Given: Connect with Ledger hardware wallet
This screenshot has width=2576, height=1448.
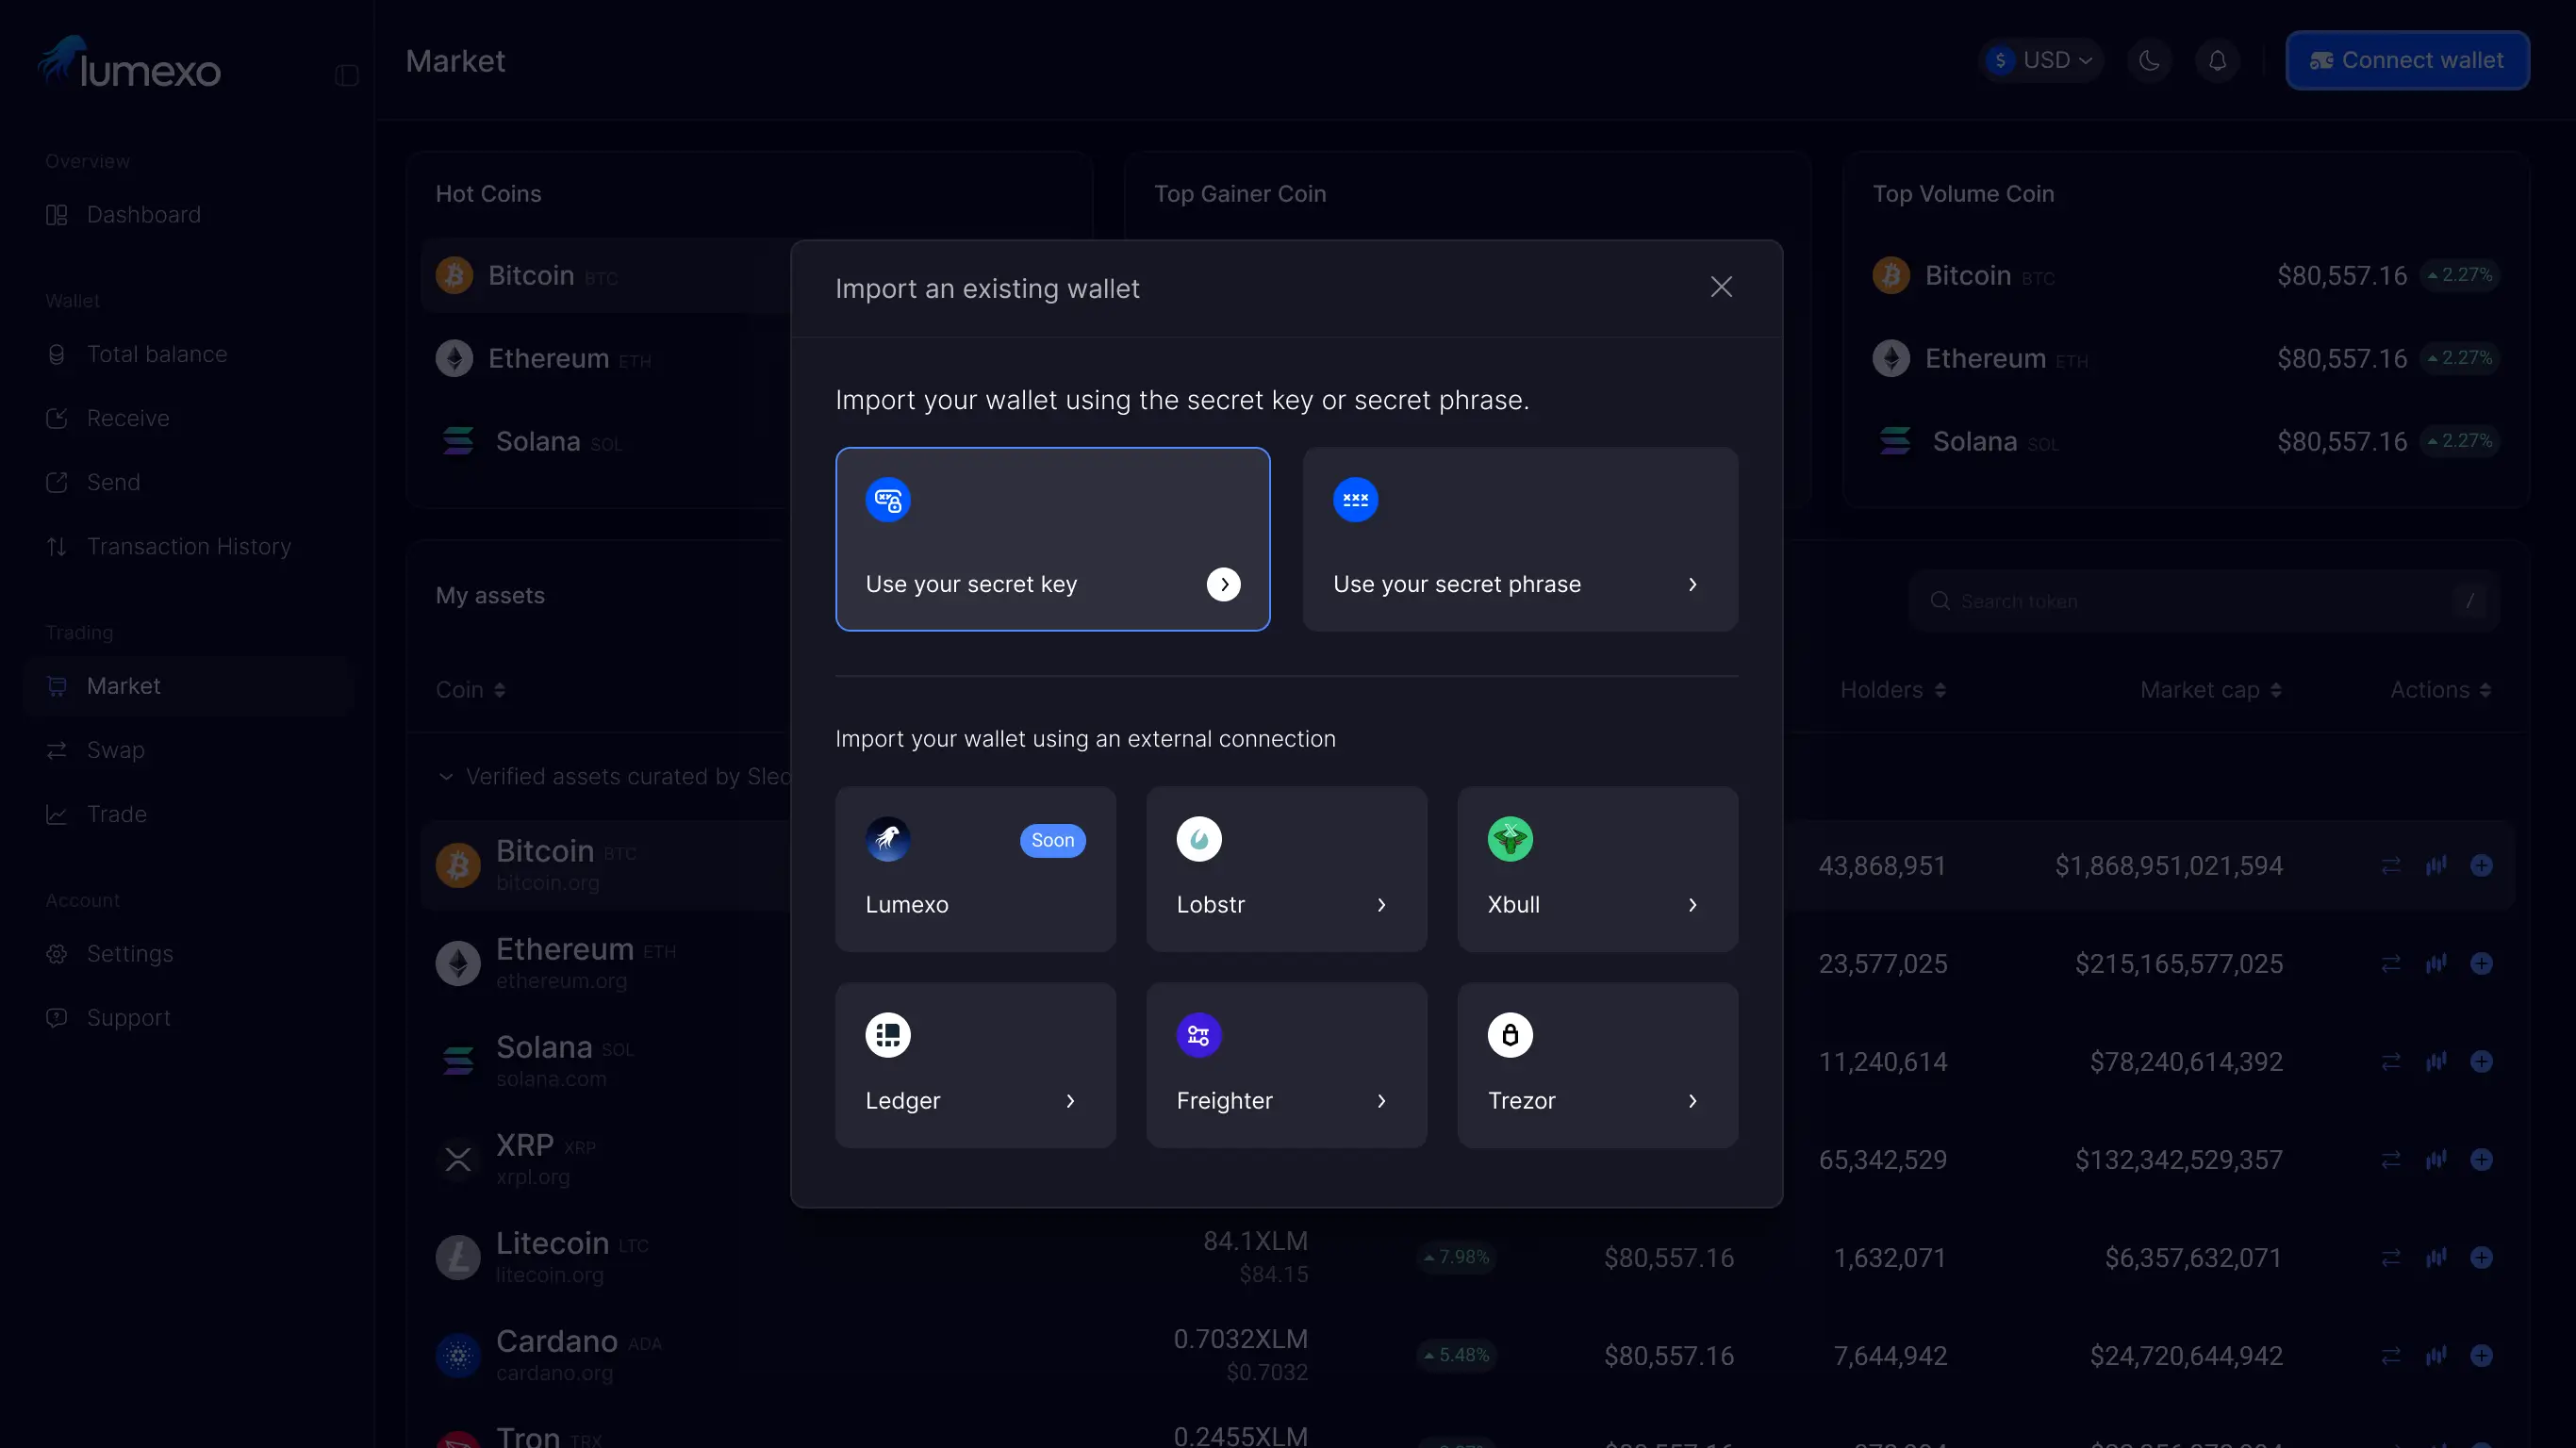Looking at the screenshot, I should point(976,1065).
